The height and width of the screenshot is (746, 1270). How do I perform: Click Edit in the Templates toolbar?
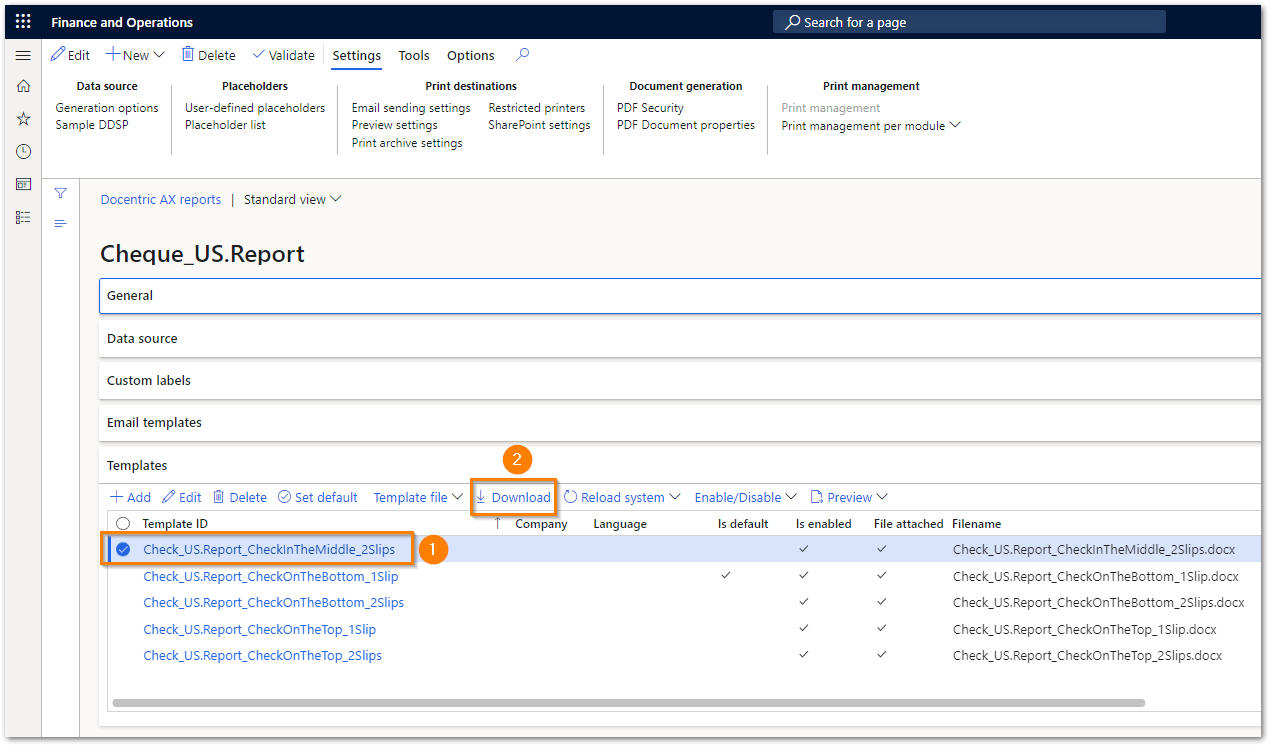(x=182, y=497)
